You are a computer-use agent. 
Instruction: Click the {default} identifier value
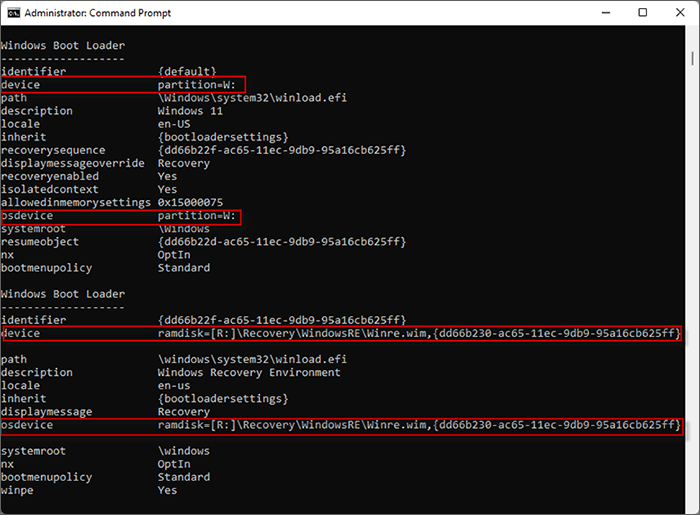187,72
